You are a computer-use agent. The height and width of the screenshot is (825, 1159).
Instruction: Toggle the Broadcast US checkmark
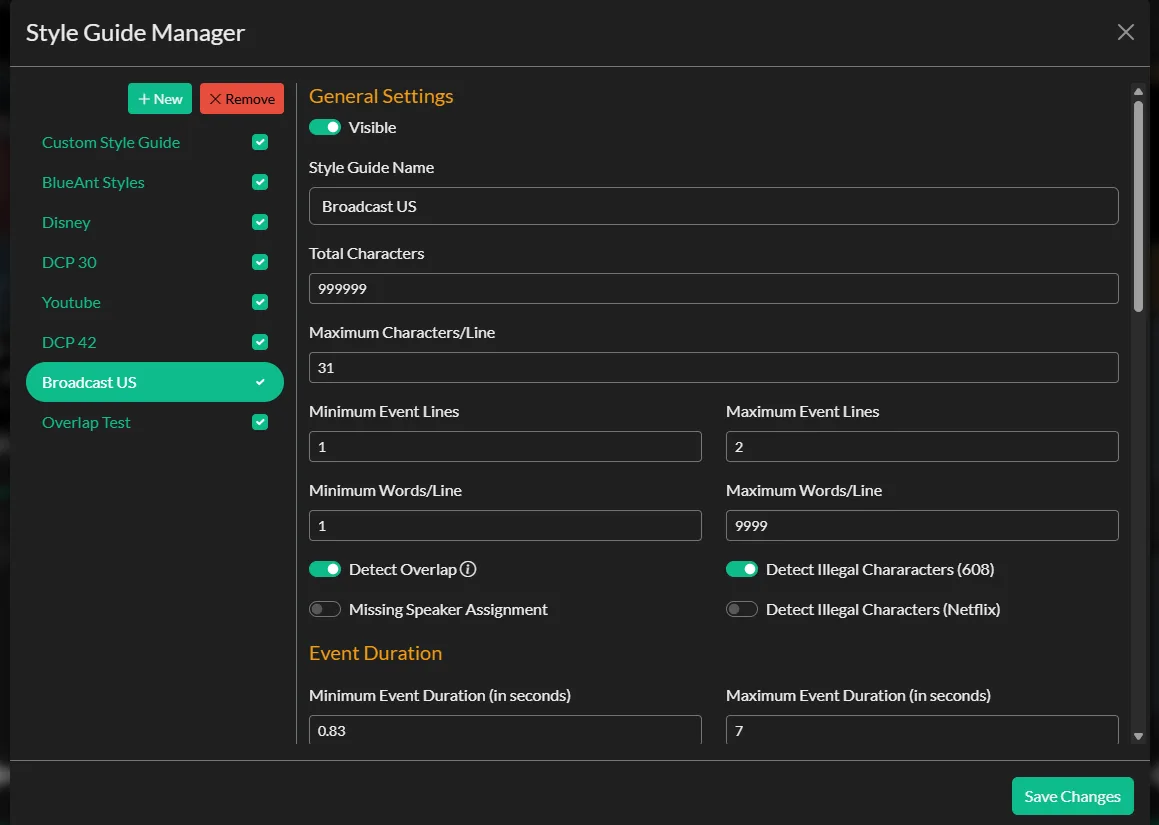pyautogui.click(x=259, y=382)
